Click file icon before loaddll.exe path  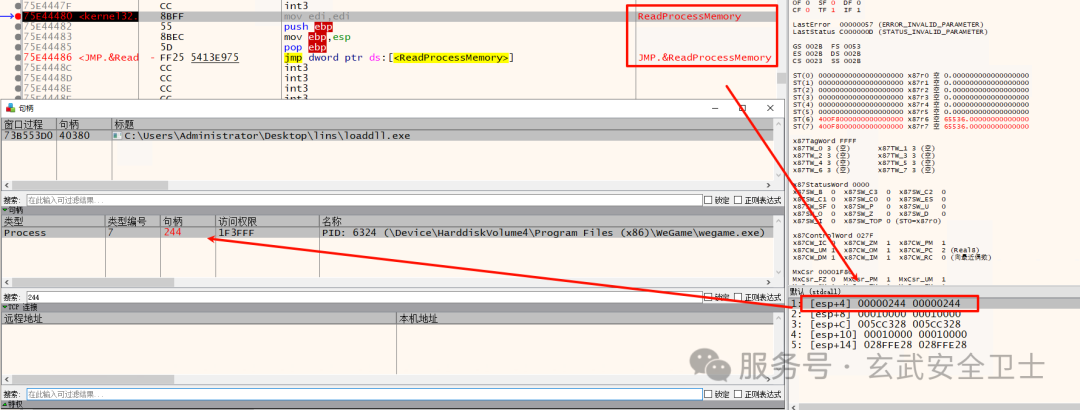pyautogui.click(x=117, y=135)
